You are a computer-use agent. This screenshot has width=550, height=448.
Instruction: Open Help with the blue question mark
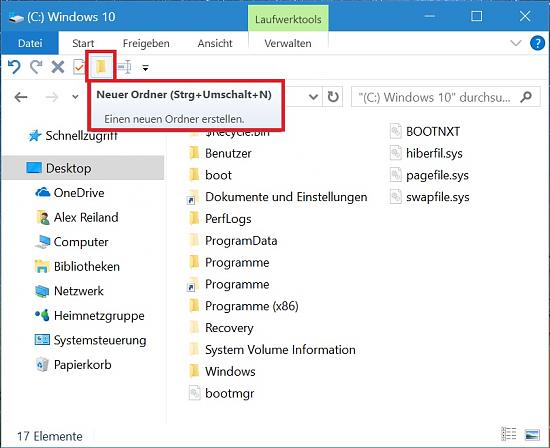click(537, 43)
